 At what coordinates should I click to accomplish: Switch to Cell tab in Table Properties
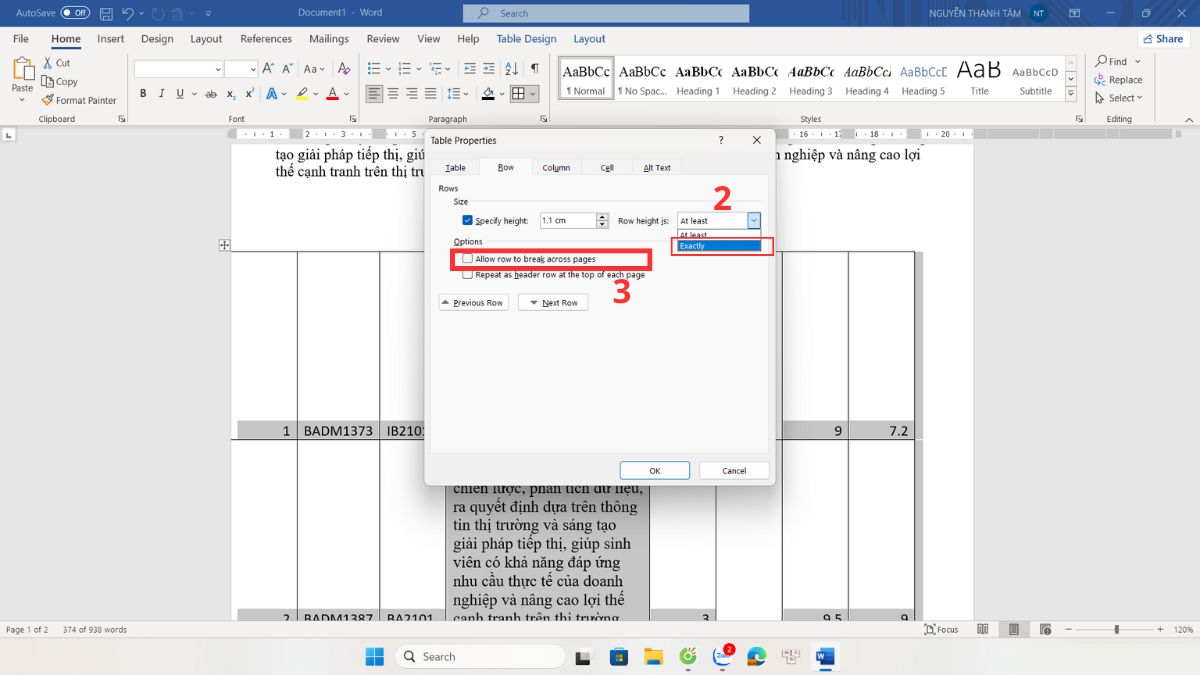click(x=607, y=167)
